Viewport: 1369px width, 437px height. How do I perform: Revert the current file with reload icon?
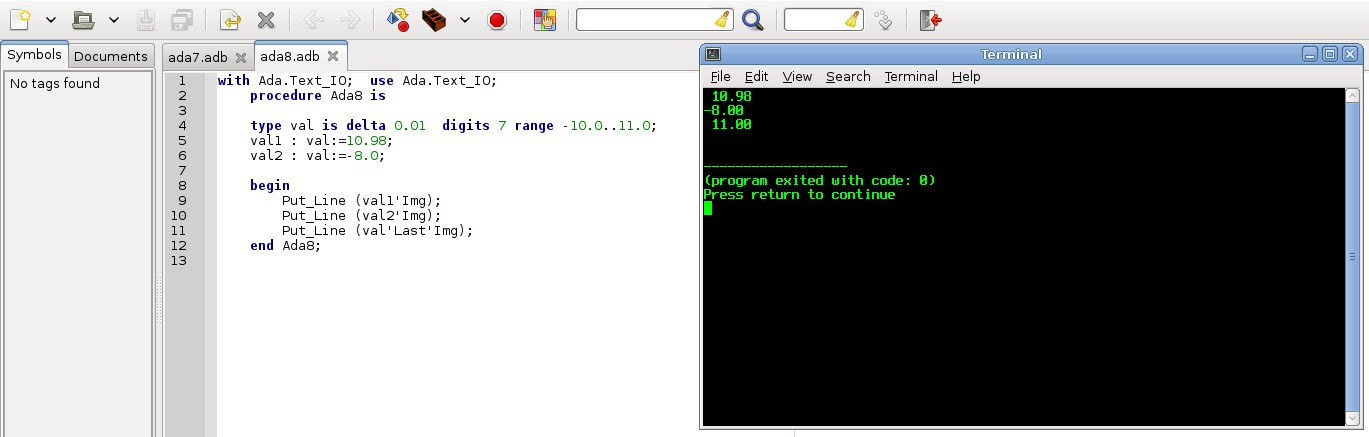click(x=230, y=19)
